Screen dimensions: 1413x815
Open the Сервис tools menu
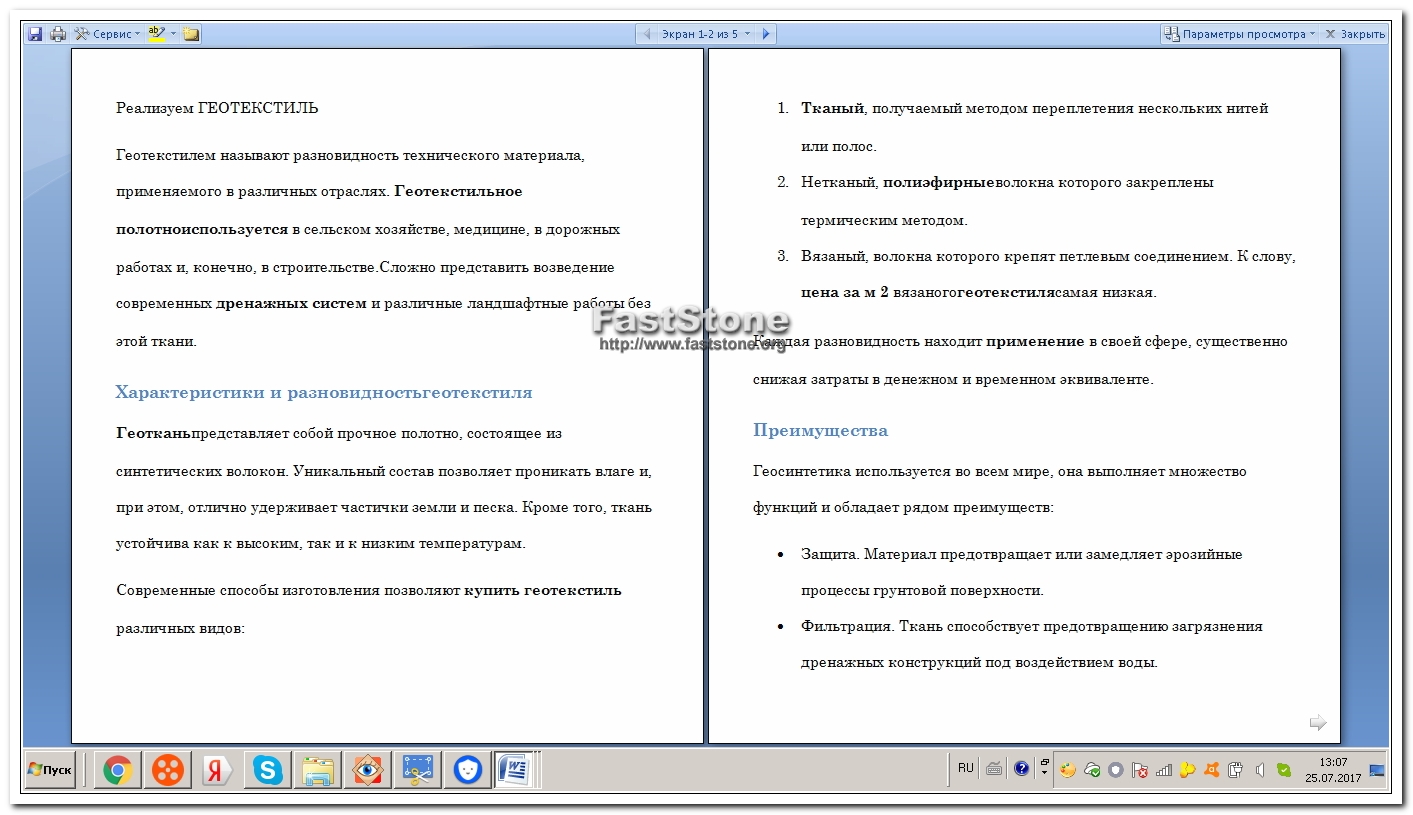tap(106, 34)
